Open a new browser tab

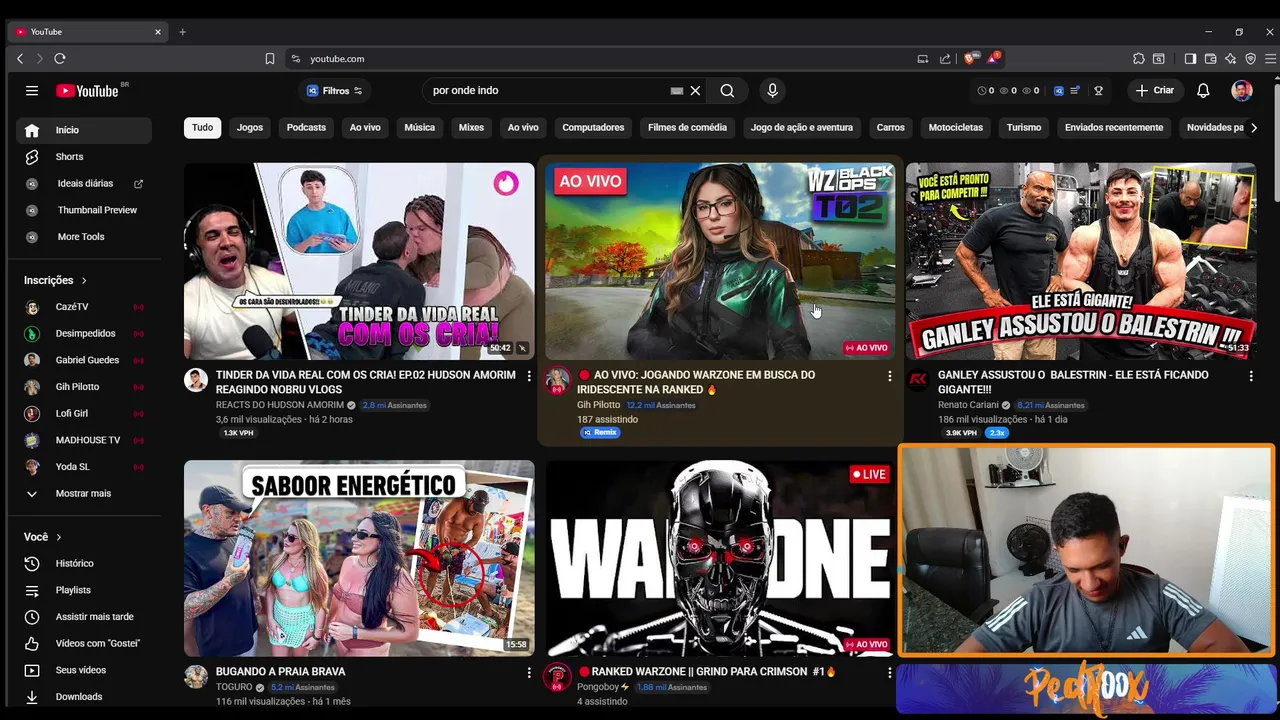[x=182, y=32]
